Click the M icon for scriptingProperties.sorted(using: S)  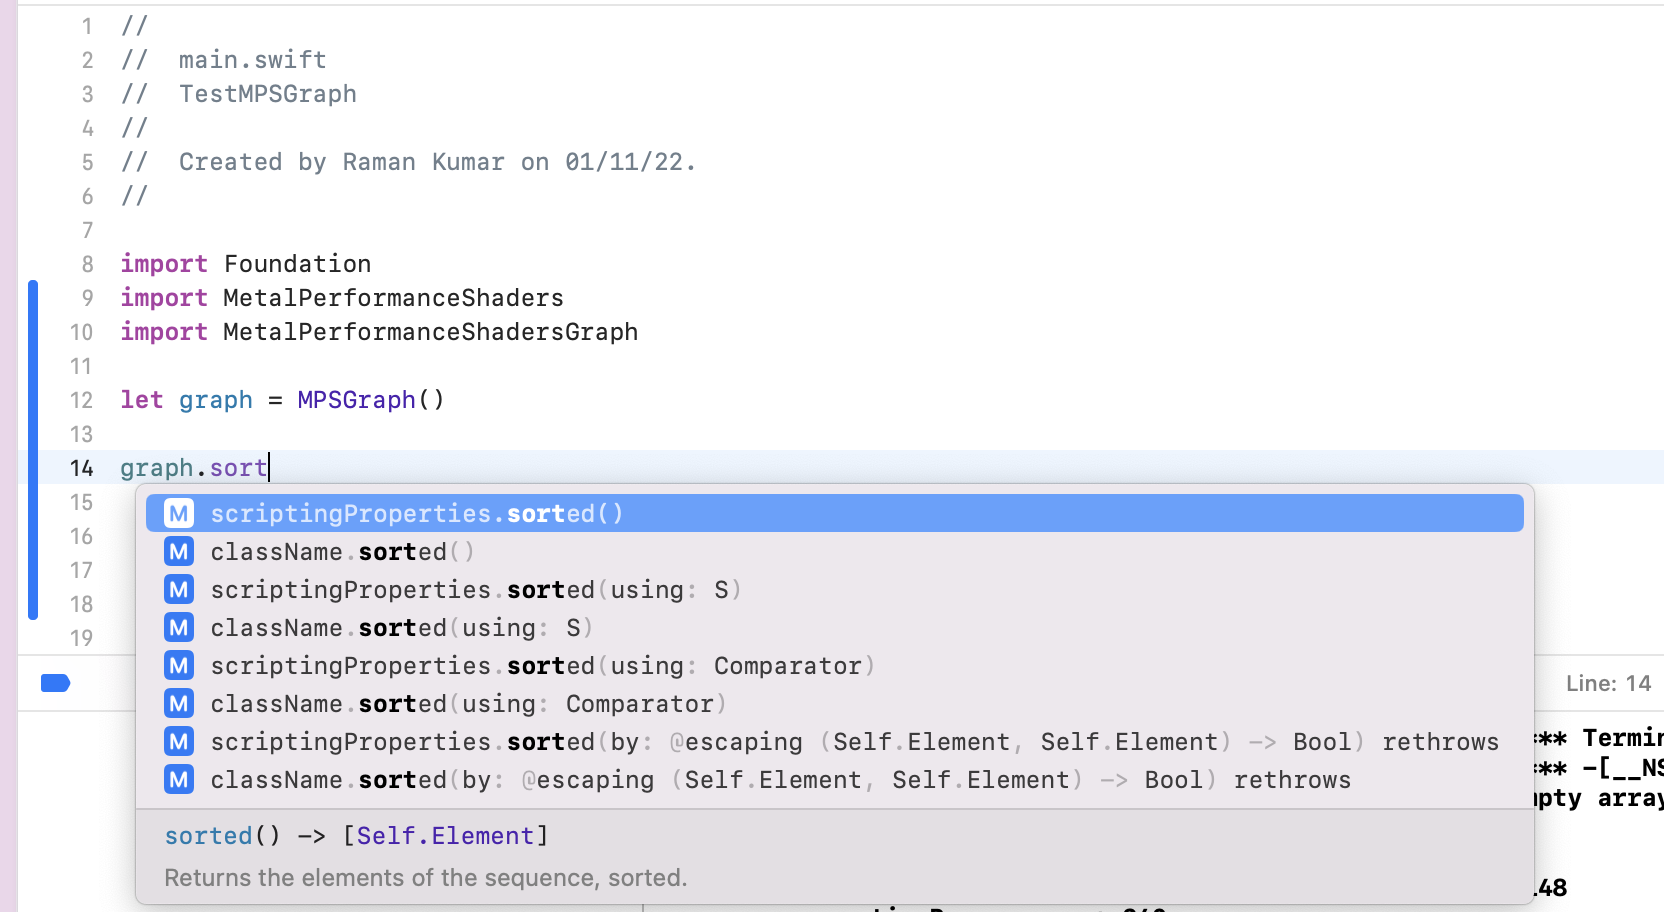point(179,590)
